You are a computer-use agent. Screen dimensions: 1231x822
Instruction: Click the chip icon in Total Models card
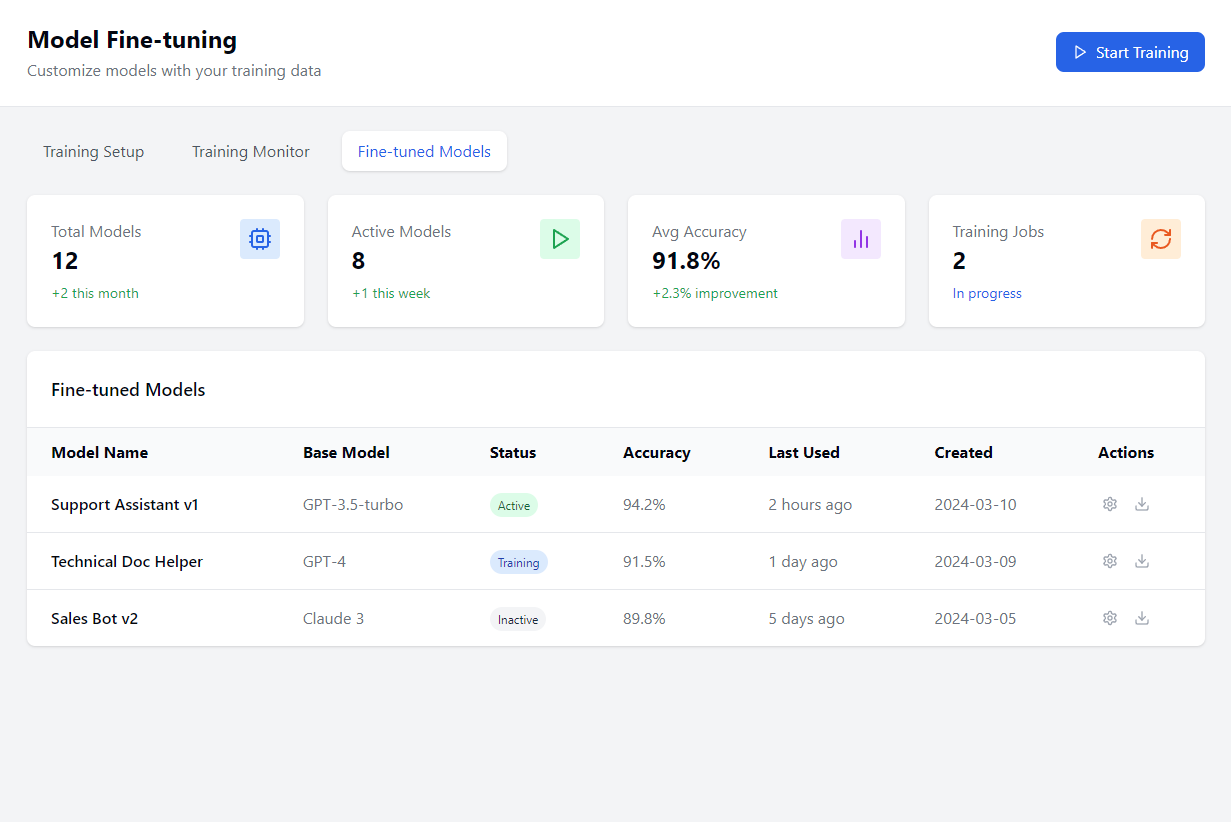point(260,239)
